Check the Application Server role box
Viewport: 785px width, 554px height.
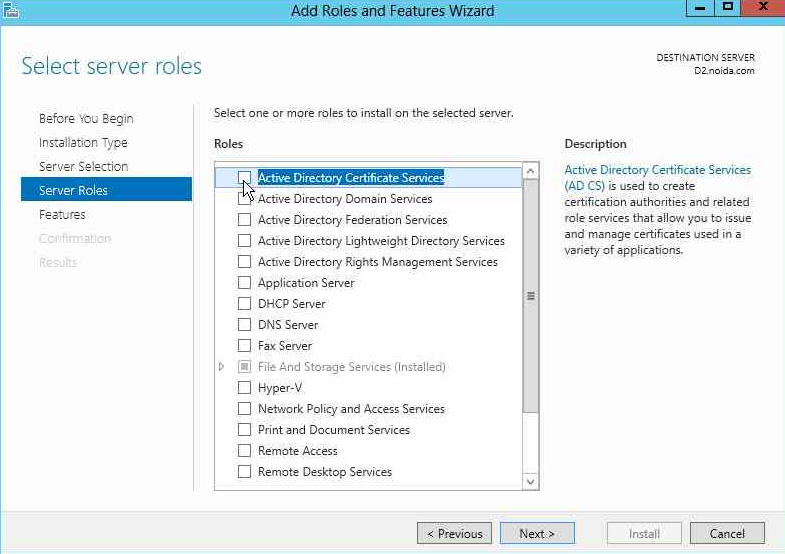coord(244,283)
